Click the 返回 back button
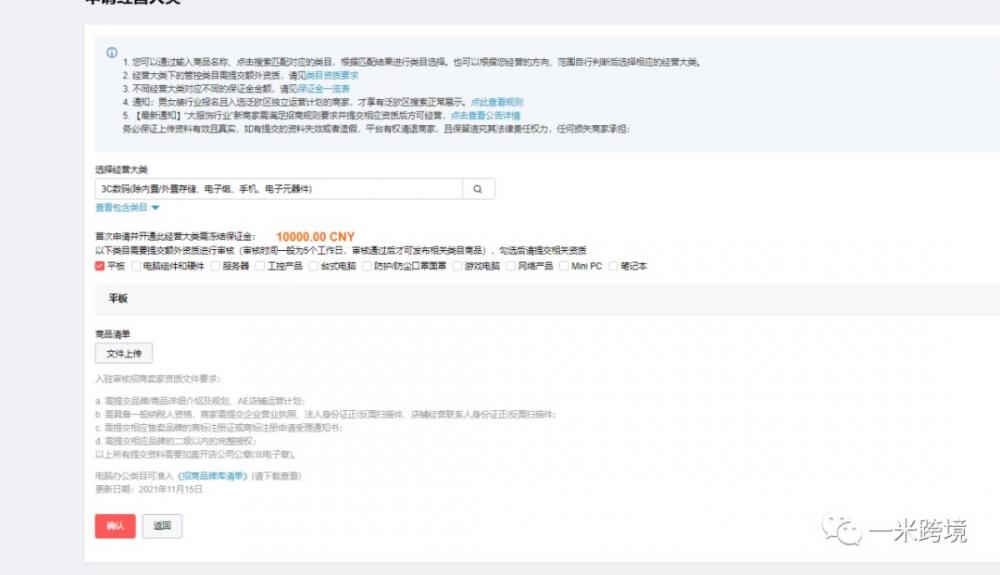 coord(162,526)
